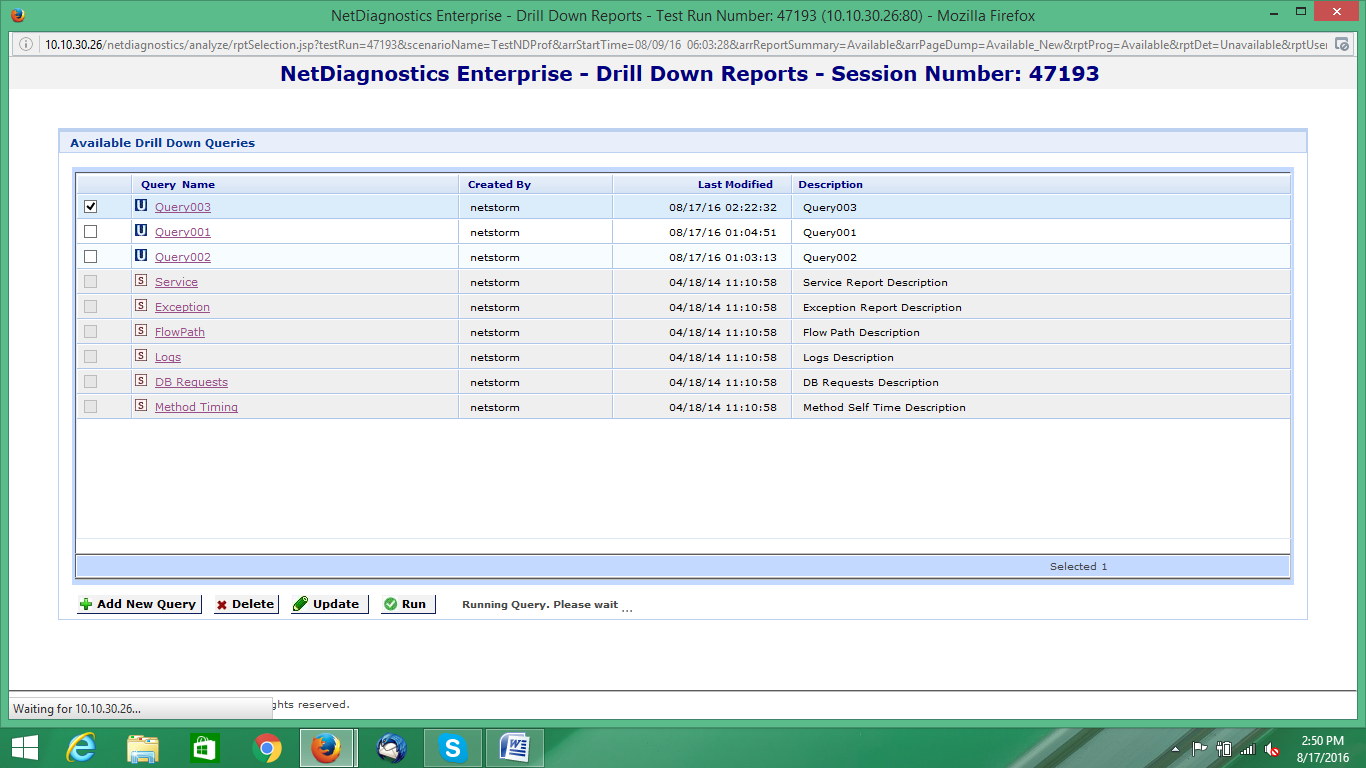The height and width of the screenshot is (768, 1366).
Task: Click the disabled DB Requests row checkbox
Action: (91, 381)
